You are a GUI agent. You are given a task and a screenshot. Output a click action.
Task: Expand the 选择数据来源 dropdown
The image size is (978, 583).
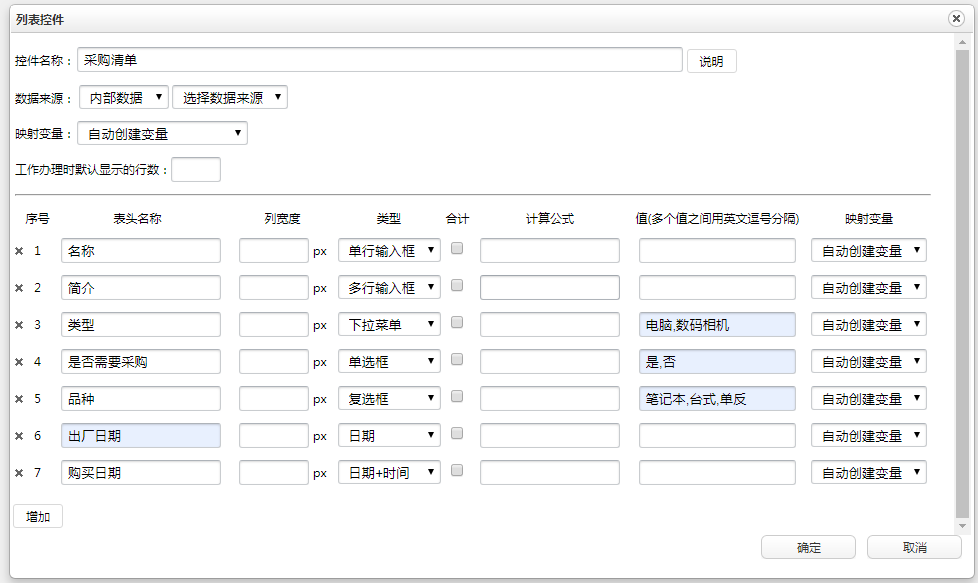tap(230, 97)
